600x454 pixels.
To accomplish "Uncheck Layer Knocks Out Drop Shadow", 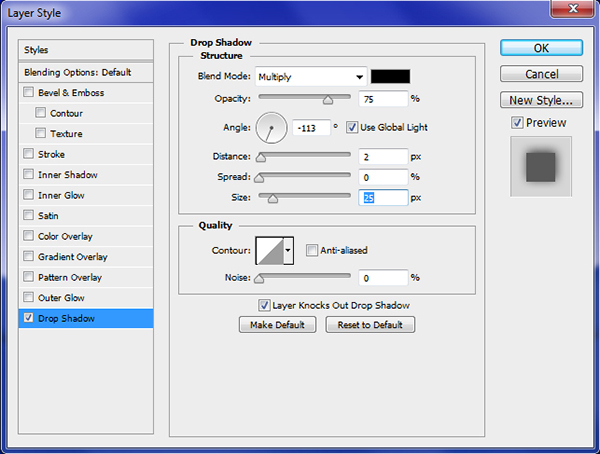I will pos(264,305).
